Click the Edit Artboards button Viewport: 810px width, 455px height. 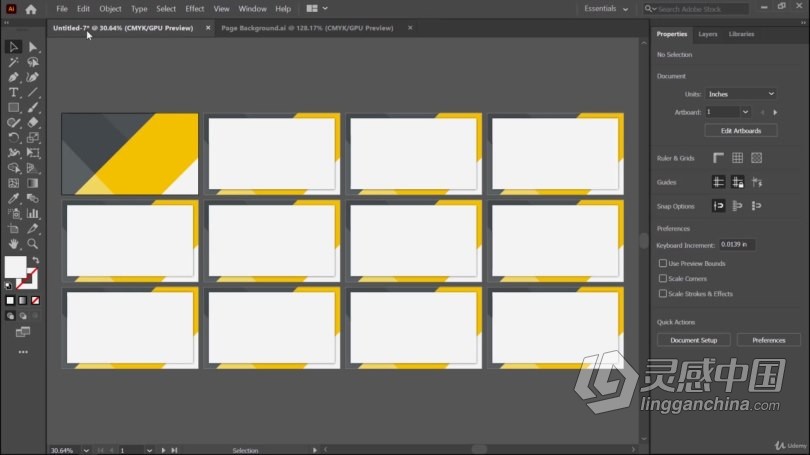[x=741, y=131]
